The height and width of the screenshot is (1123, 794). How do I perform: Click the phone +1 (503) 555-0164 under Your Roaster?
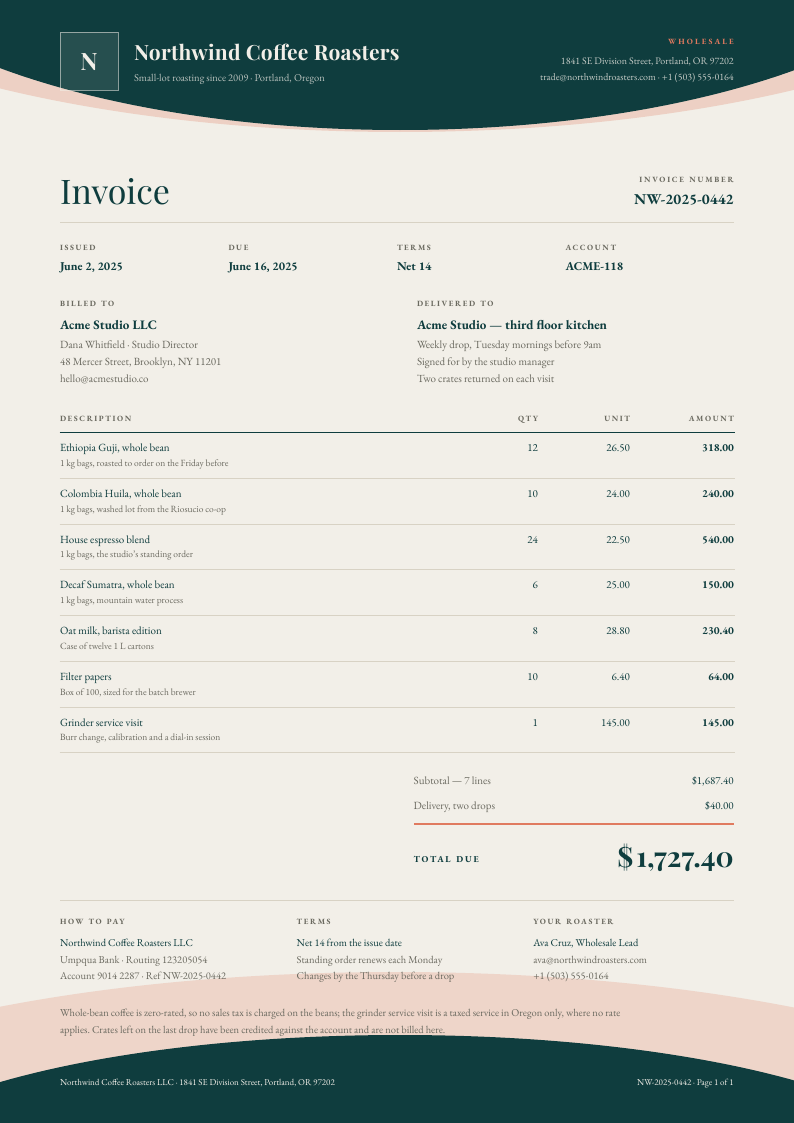571,975
